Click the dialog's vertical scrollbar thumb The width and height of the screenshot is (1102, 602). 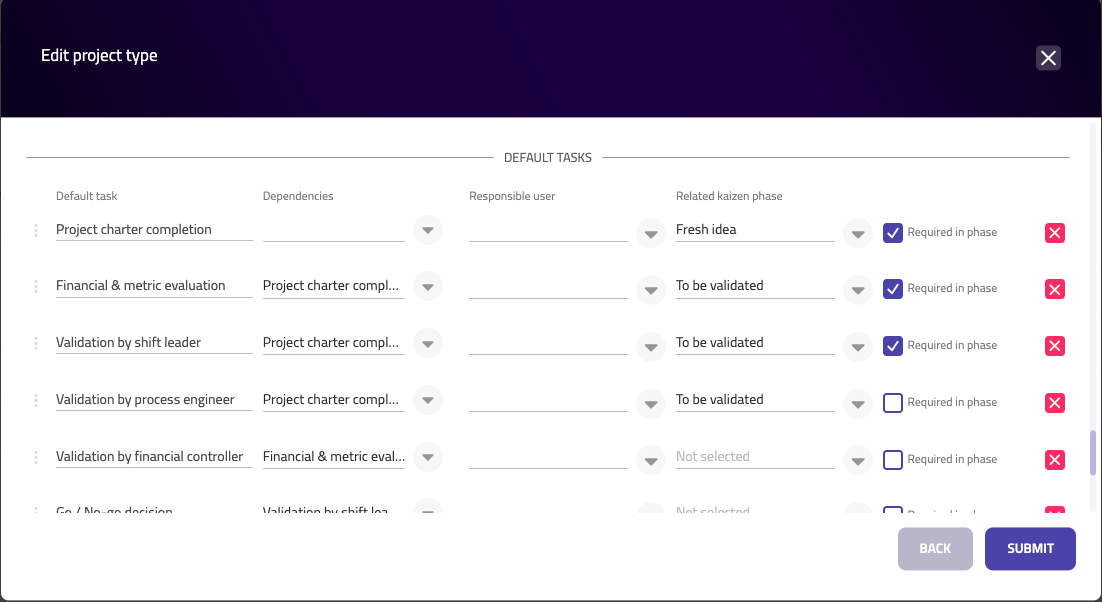[1093, 452]
